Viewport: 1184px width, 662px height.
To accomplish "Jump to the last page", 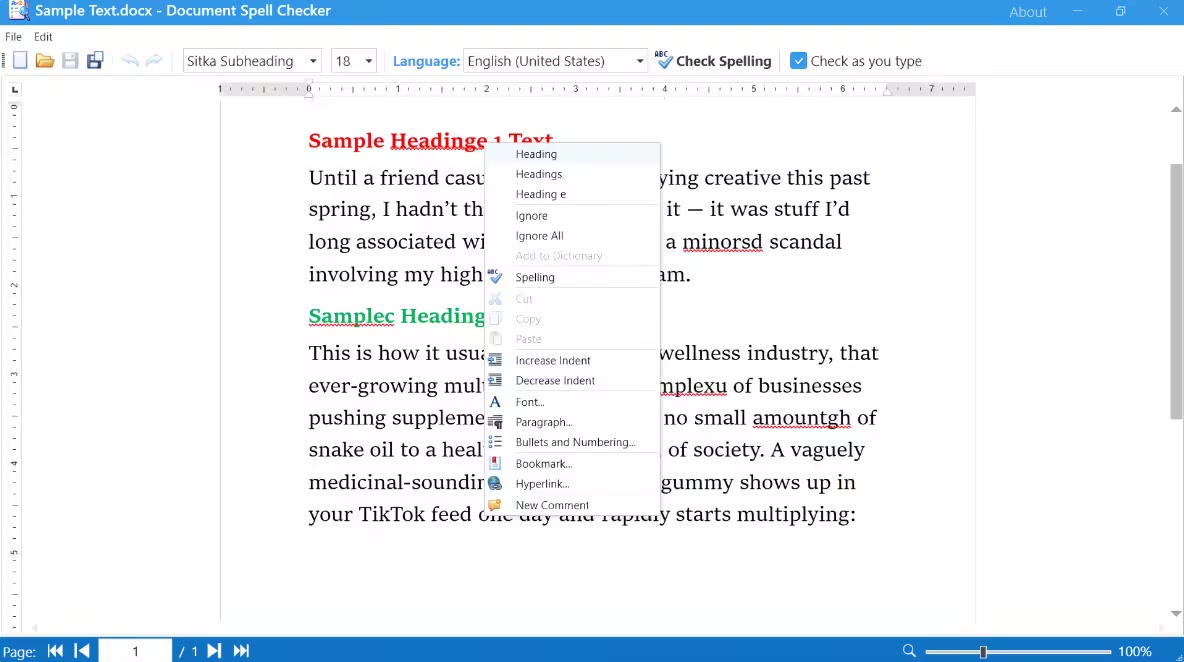I will click(241, 651).
